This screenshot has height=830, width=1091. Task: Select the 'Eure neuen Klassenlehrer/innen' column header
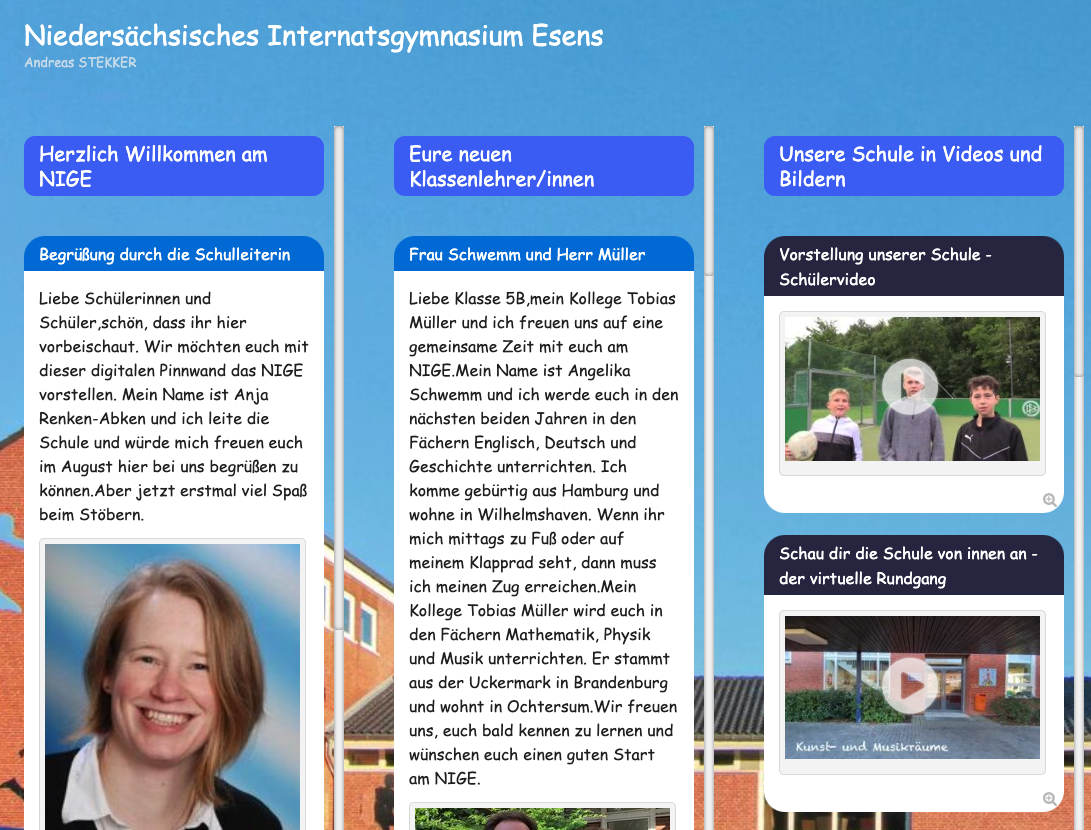pyautogui.click(x=543, y=166)
